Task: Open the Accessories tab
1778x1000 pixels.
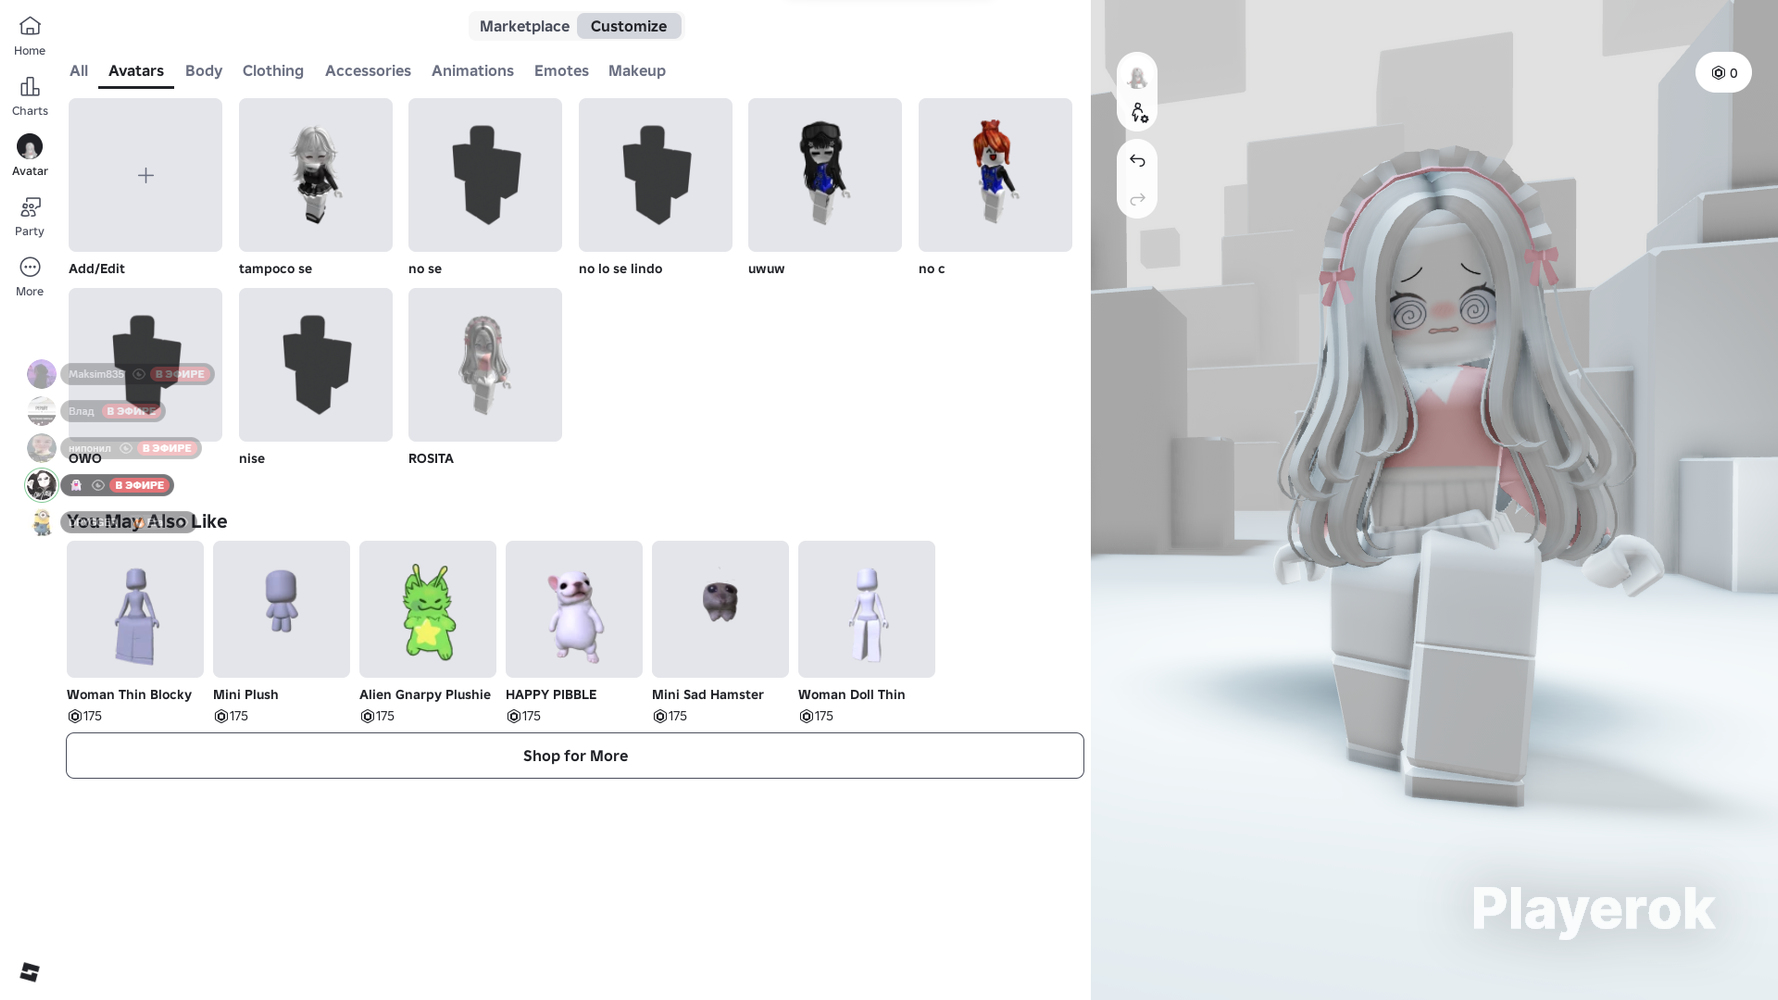Action: click(x=368, y=71)
